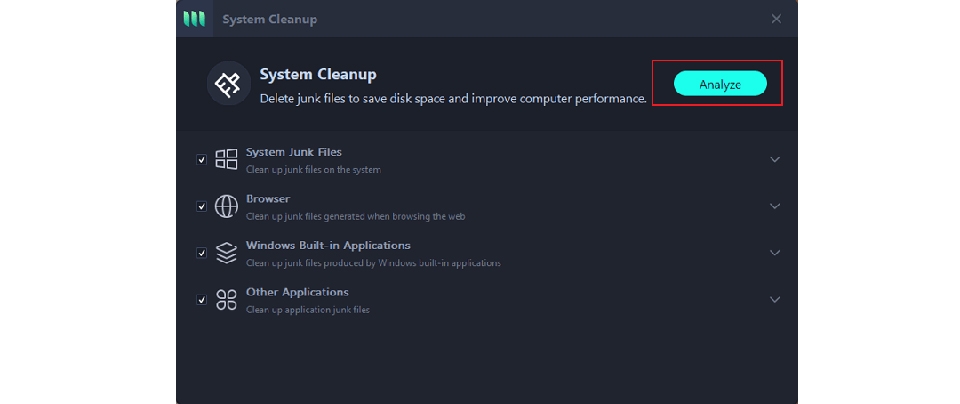Select the System Junk Files label
The width and height of the screenshot is (960, 404).
point(294,152)
